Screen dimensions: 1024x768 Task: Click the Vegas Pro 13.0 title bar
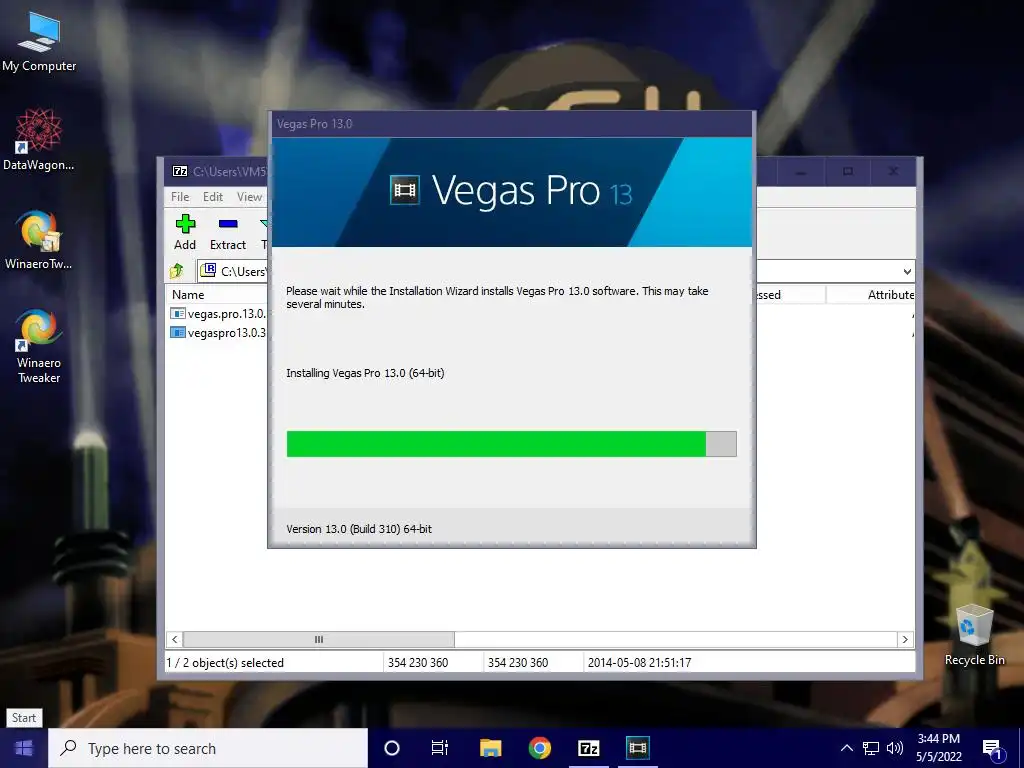pyautogui.click(x=511, y=123)
